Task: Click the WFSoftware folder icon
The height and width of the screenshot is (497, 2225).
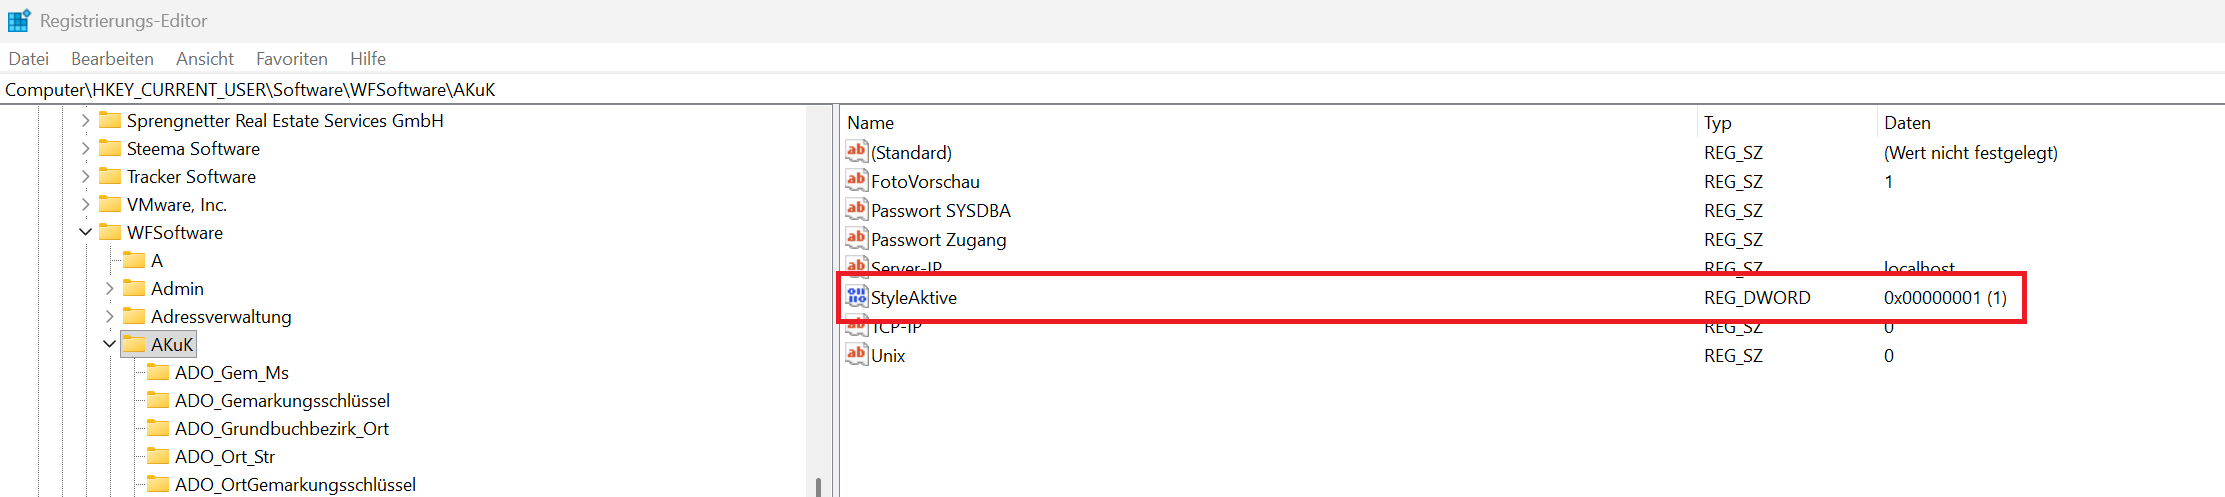Action: point(110,232)
